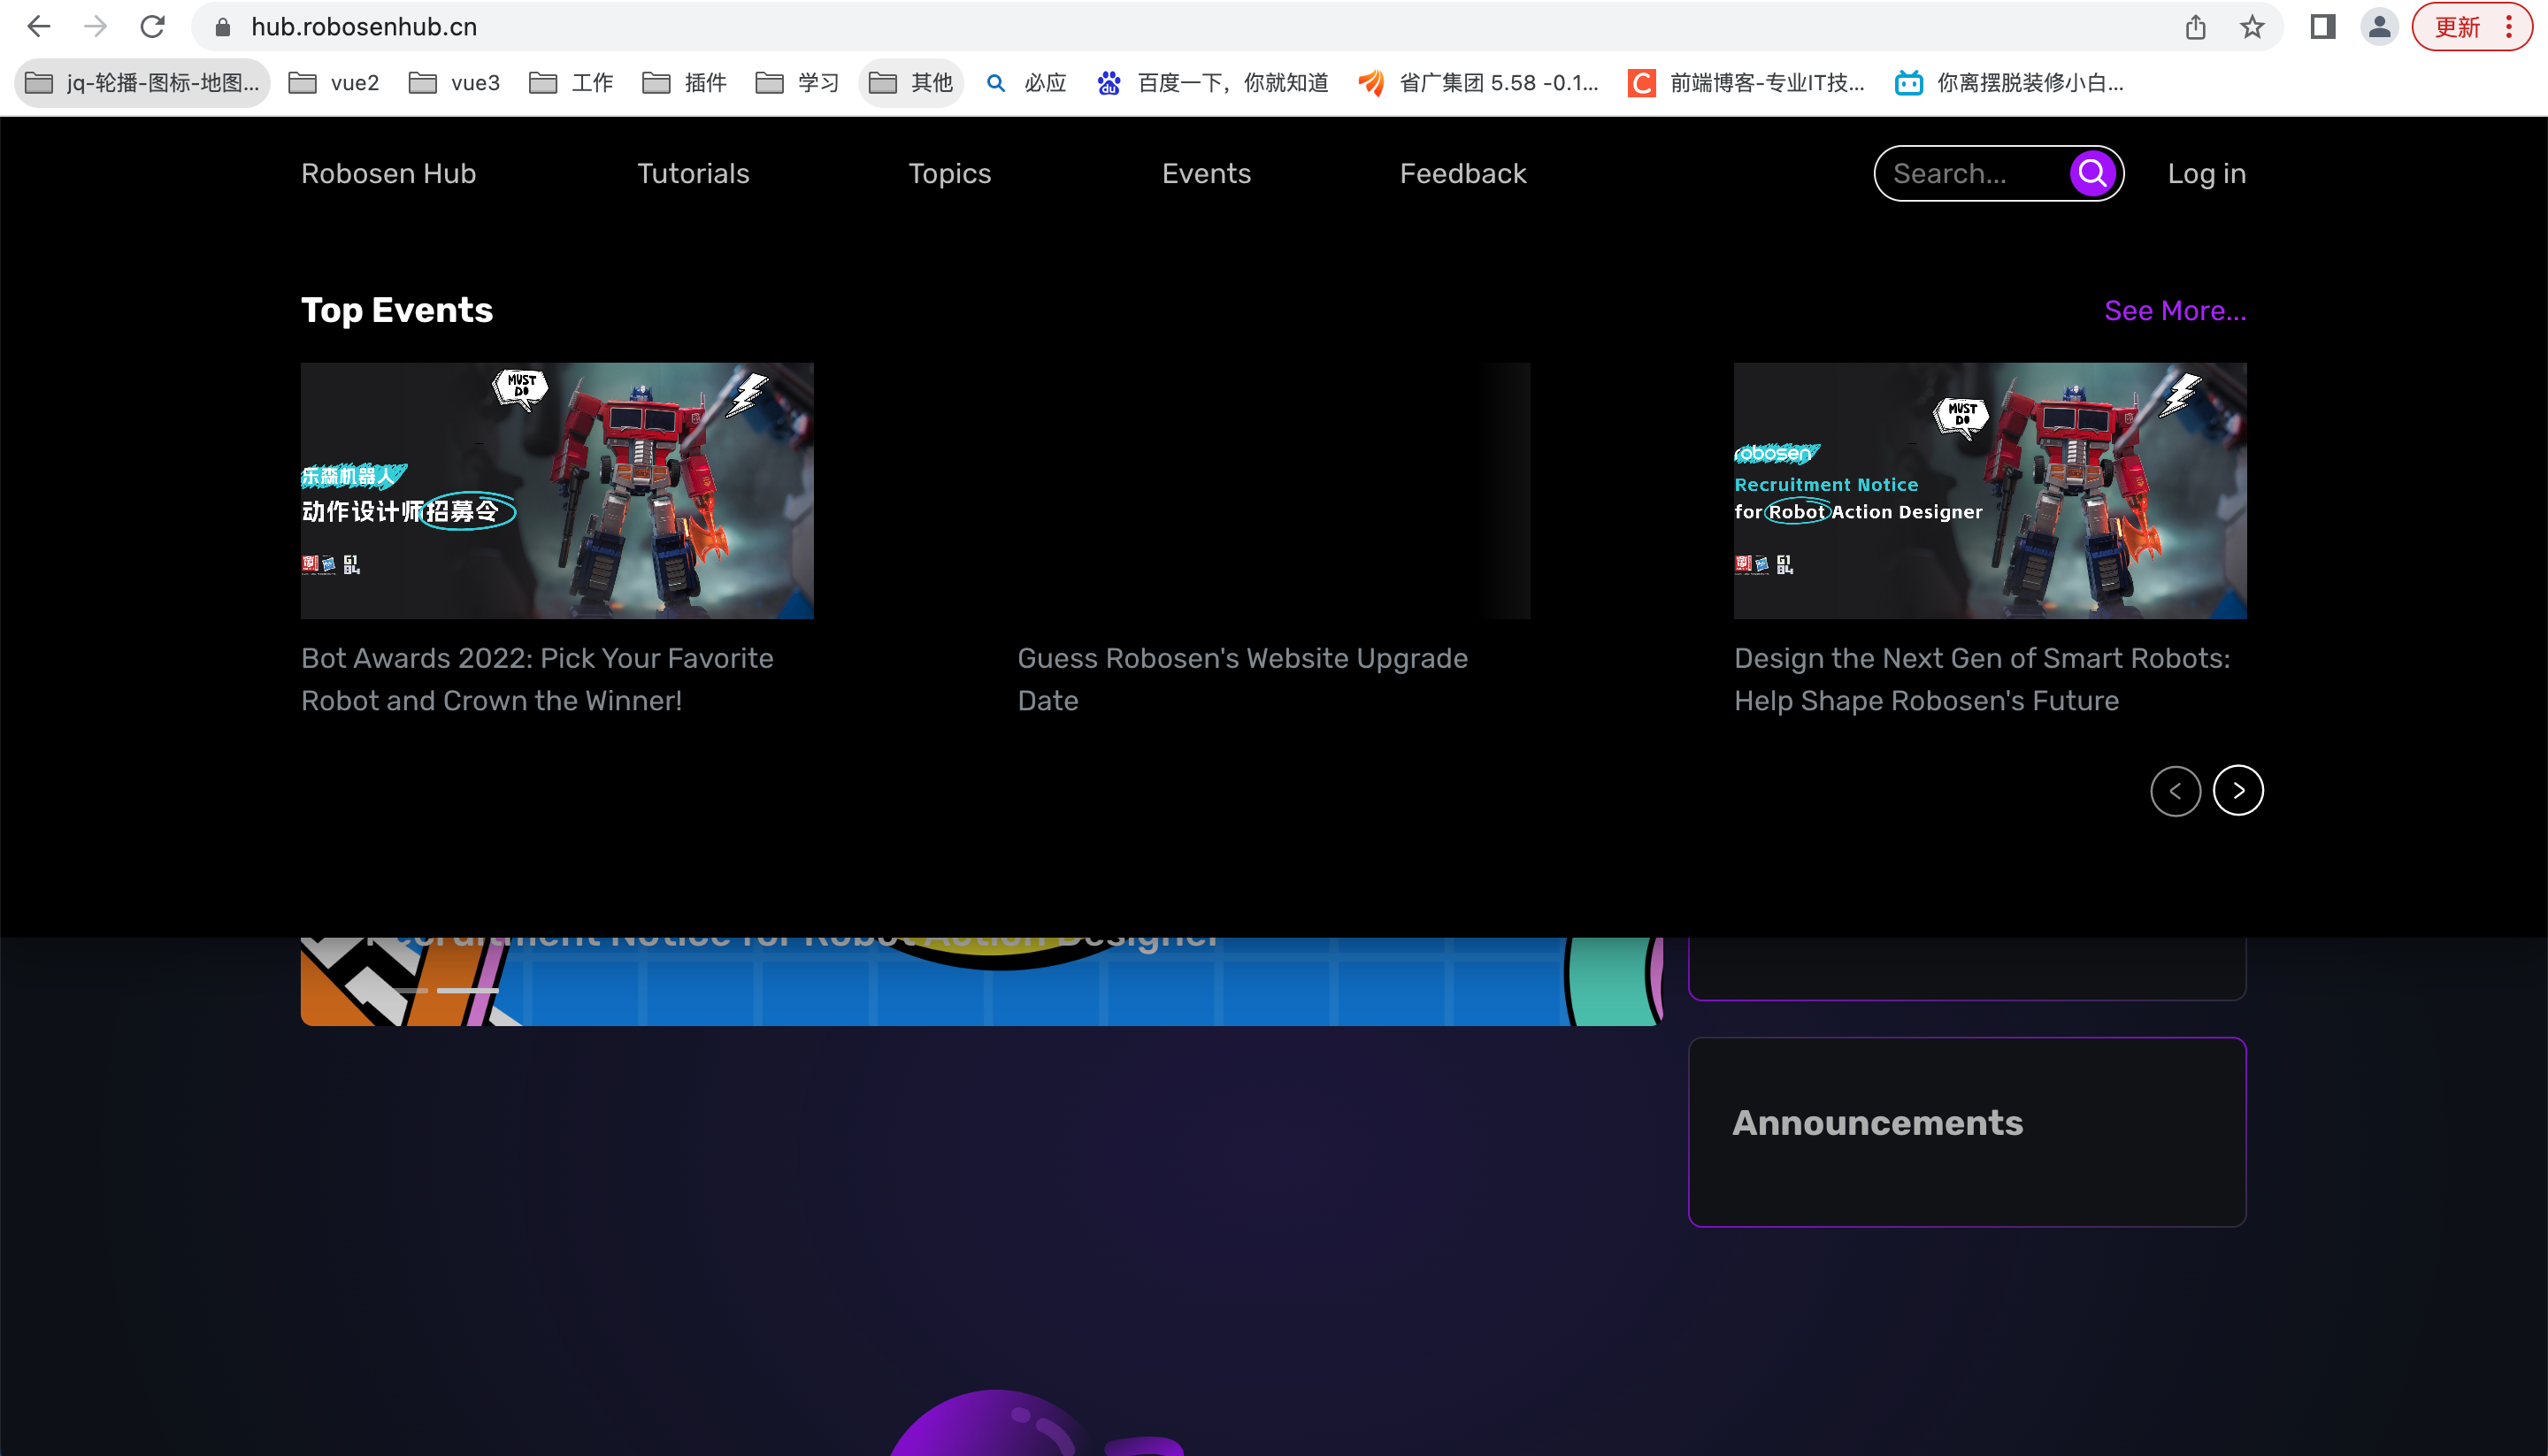Open the Events nav item
The height and width of the screenshot is (1456, 2548).
[x=1206, y=174]
